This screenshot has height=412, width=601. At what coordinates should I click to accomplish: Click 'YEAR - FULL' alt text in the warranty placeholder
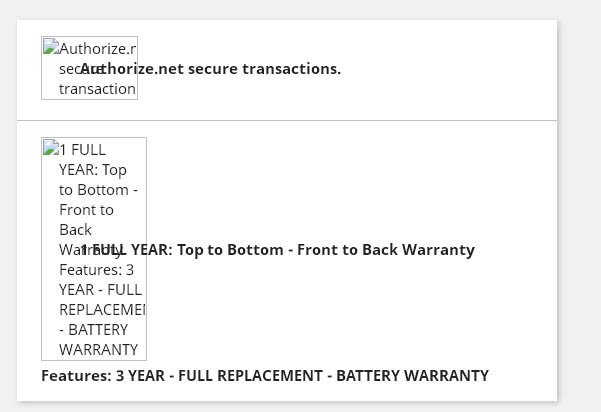point(100,290)
